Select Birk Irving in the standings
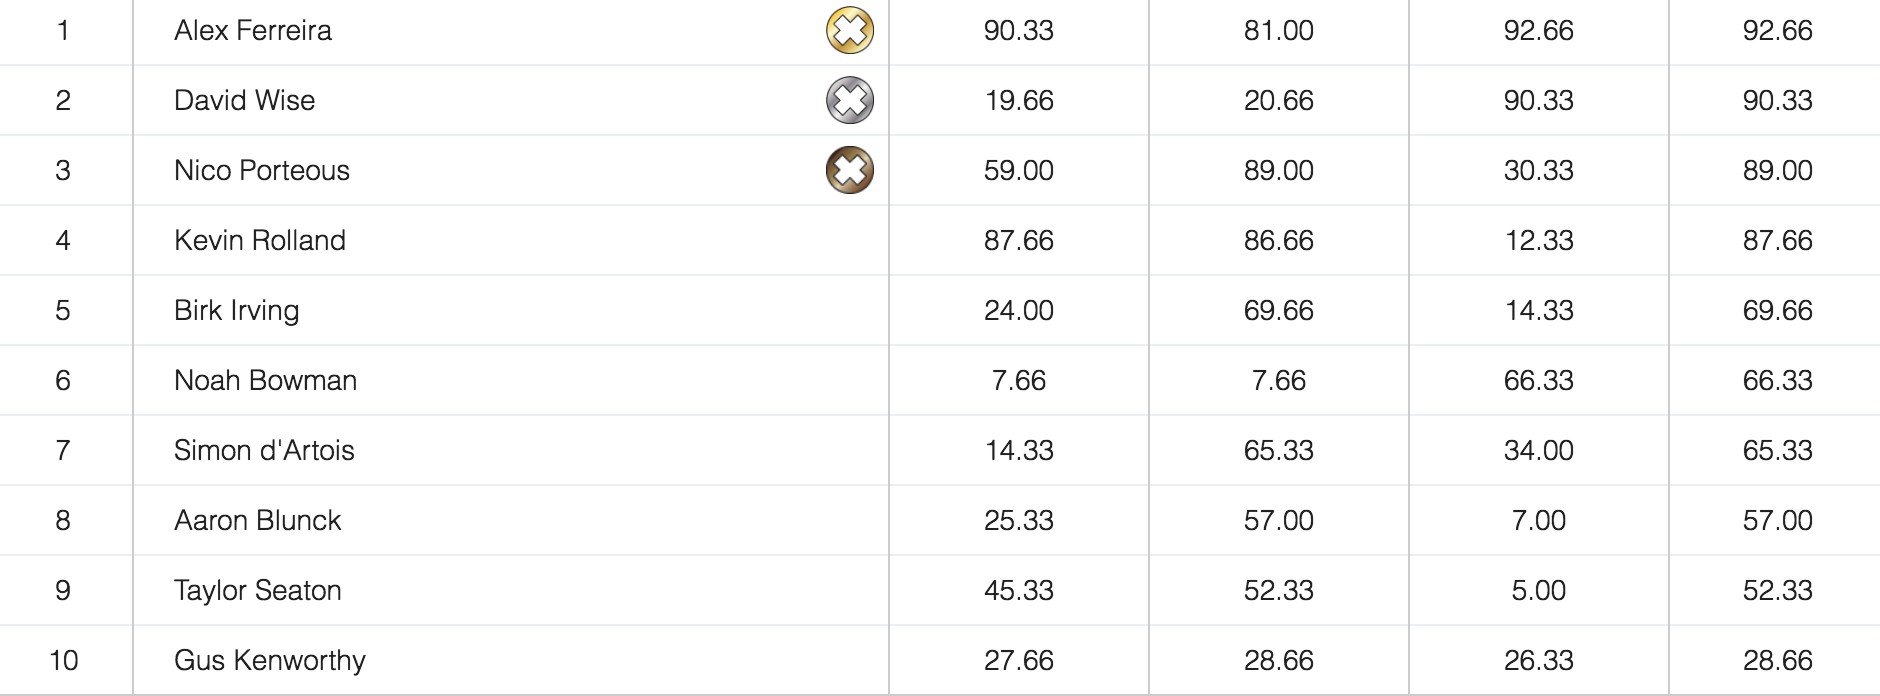This screenshot has height=696, width=1880. [x=236, y=310]
